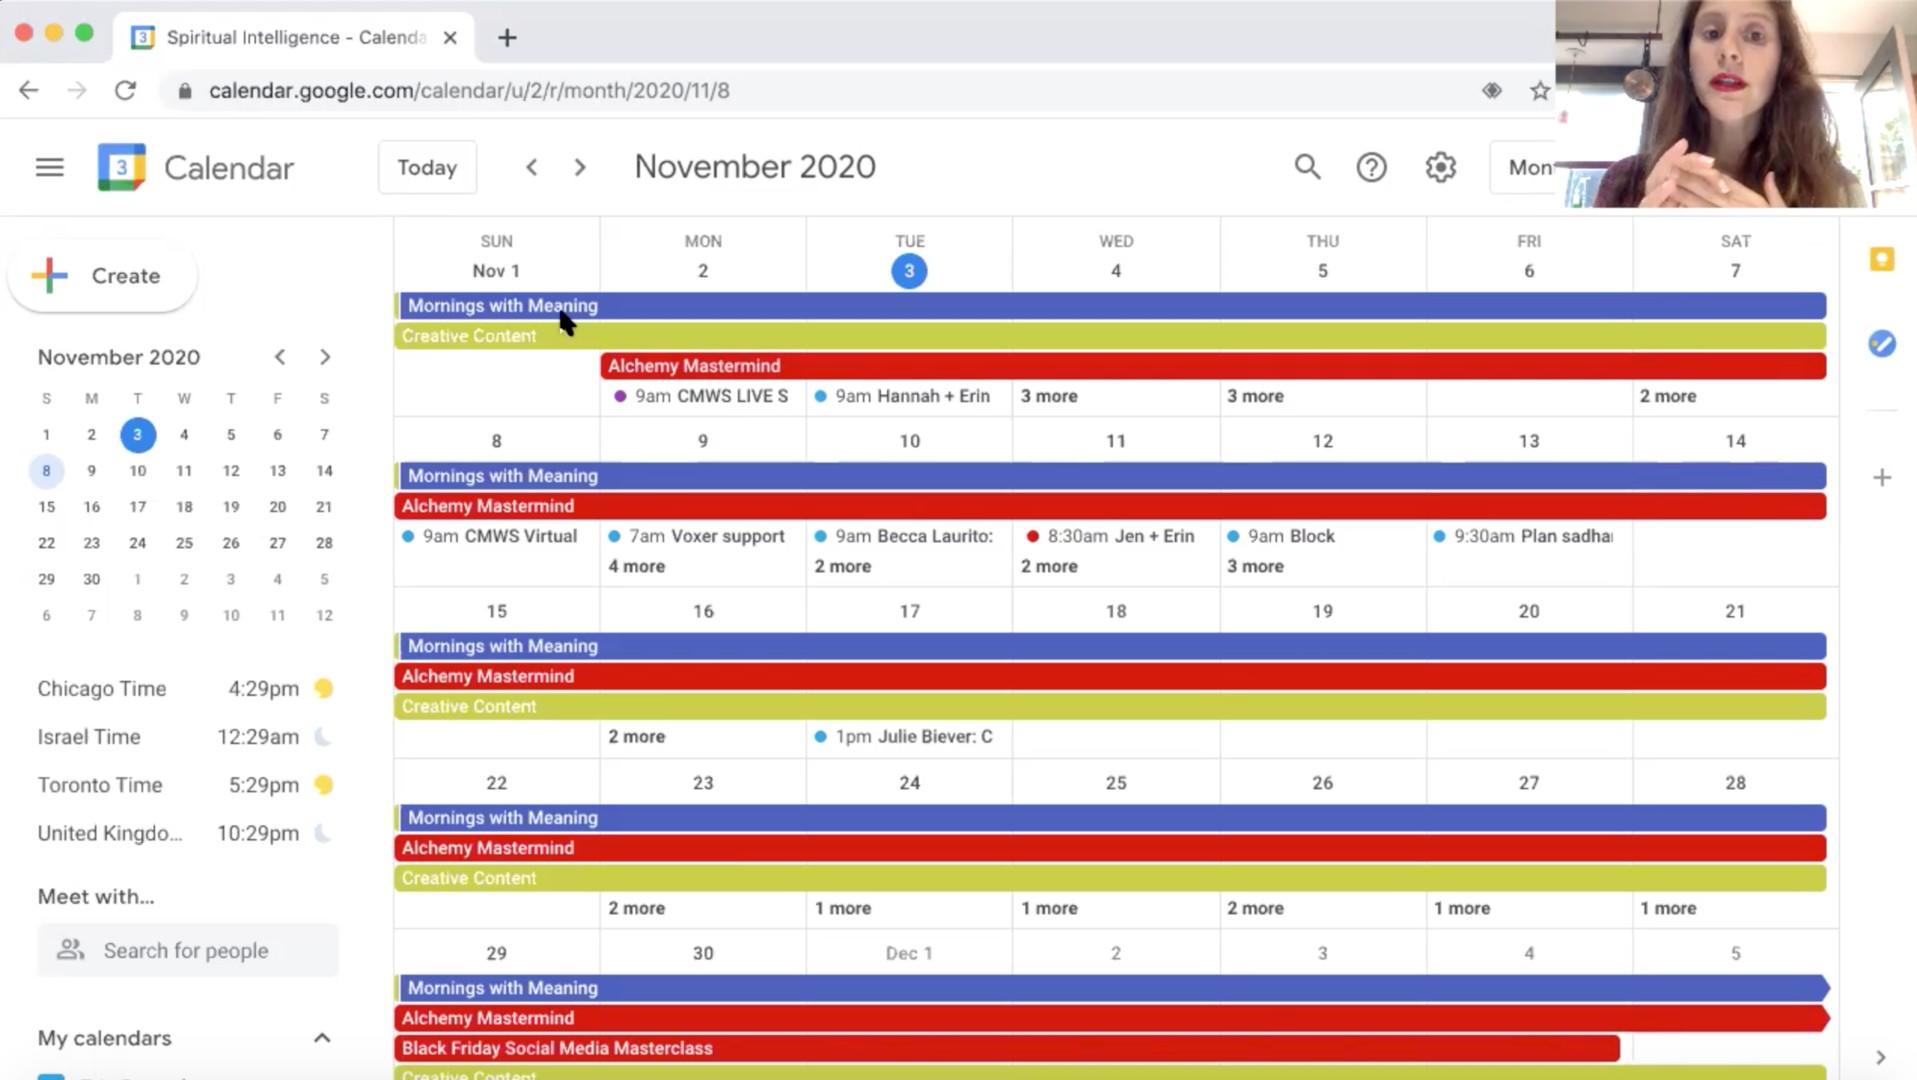Select day 3 in the mini calendar

point(138,435)
